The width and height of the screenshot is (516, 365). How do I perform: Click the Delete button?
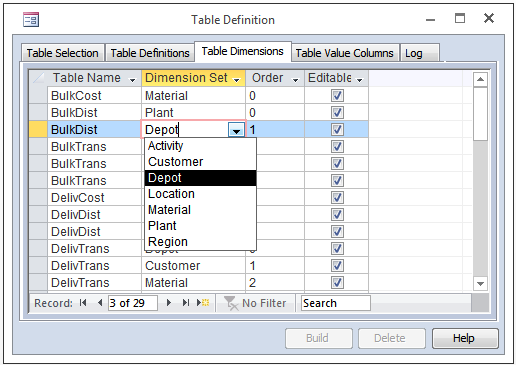[392, 338]
